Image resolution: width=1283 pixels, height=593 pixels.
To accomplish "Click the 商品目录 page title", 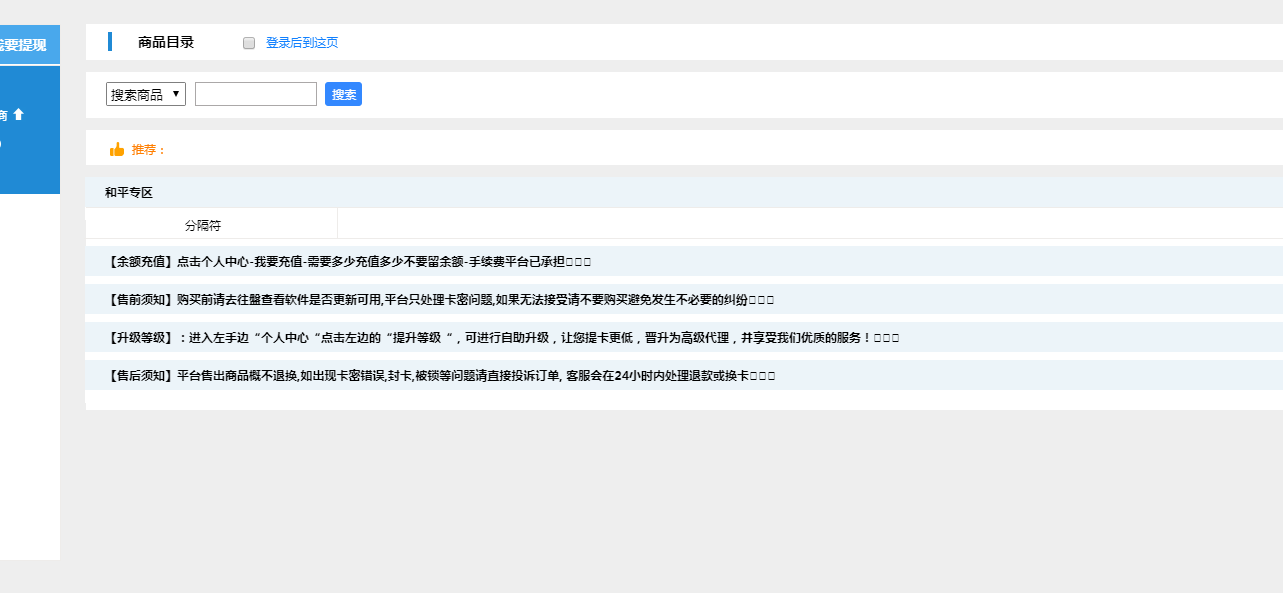I will 166,42.
